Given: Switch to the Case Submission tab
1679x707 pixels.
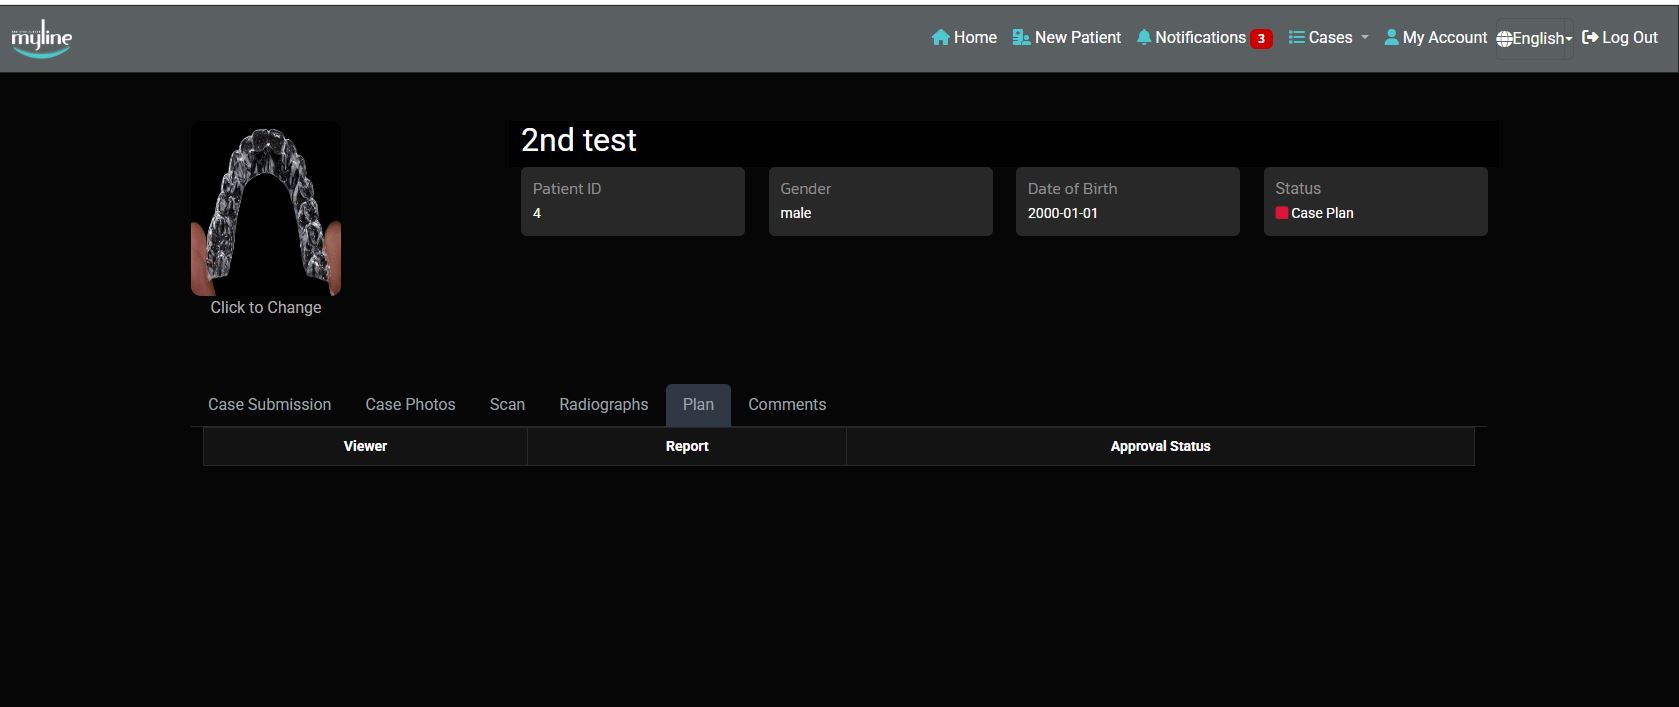Looking at the screenshot, I should [x=269, y=405].
